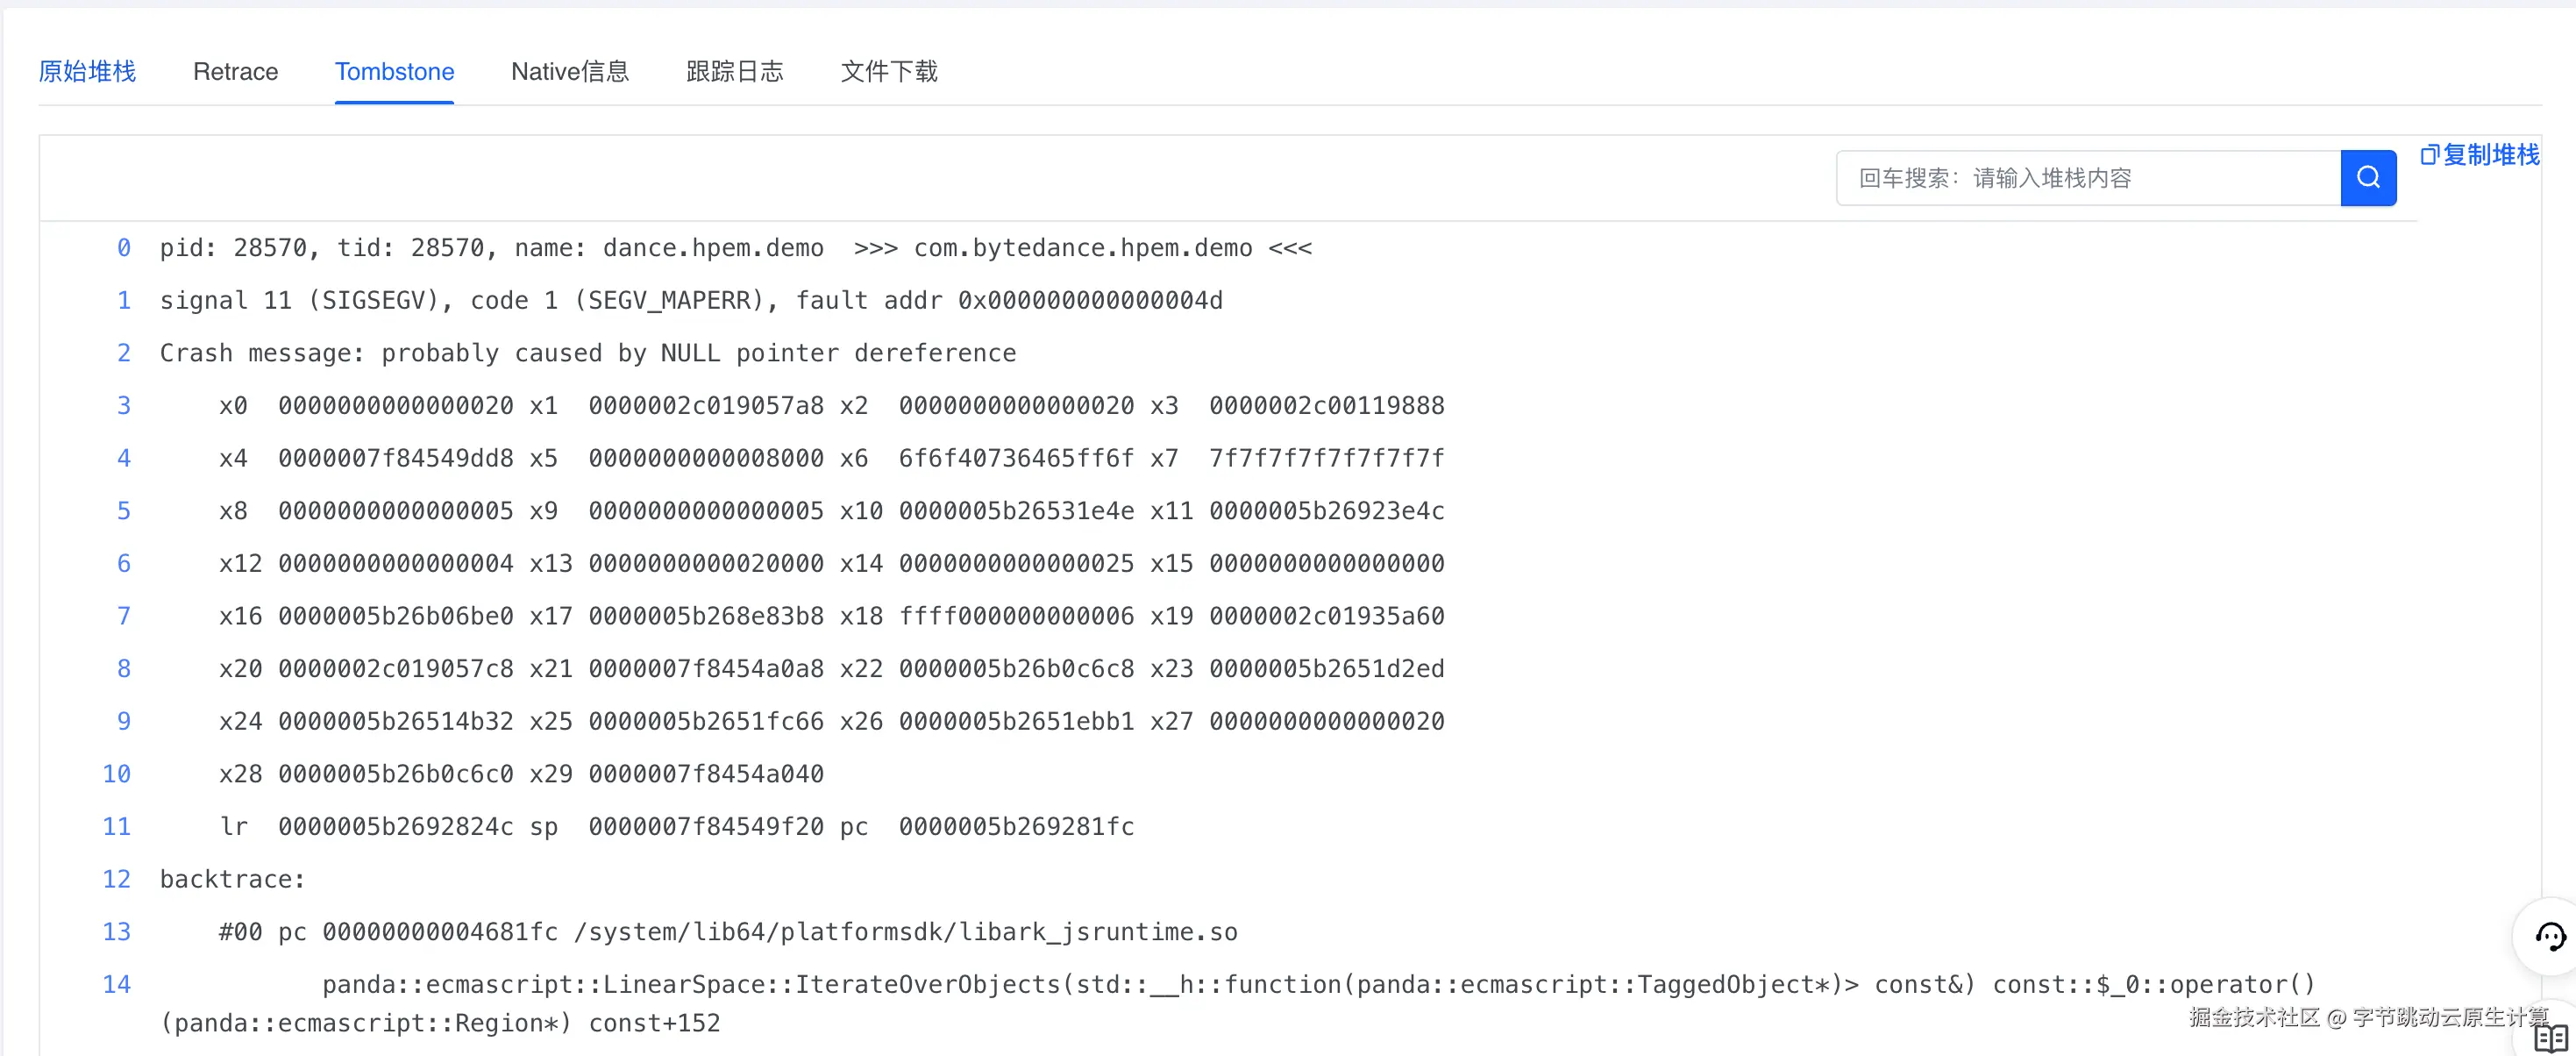Click the lr sp pc register line
The image size is (2576, 1056).
(675, 827)
